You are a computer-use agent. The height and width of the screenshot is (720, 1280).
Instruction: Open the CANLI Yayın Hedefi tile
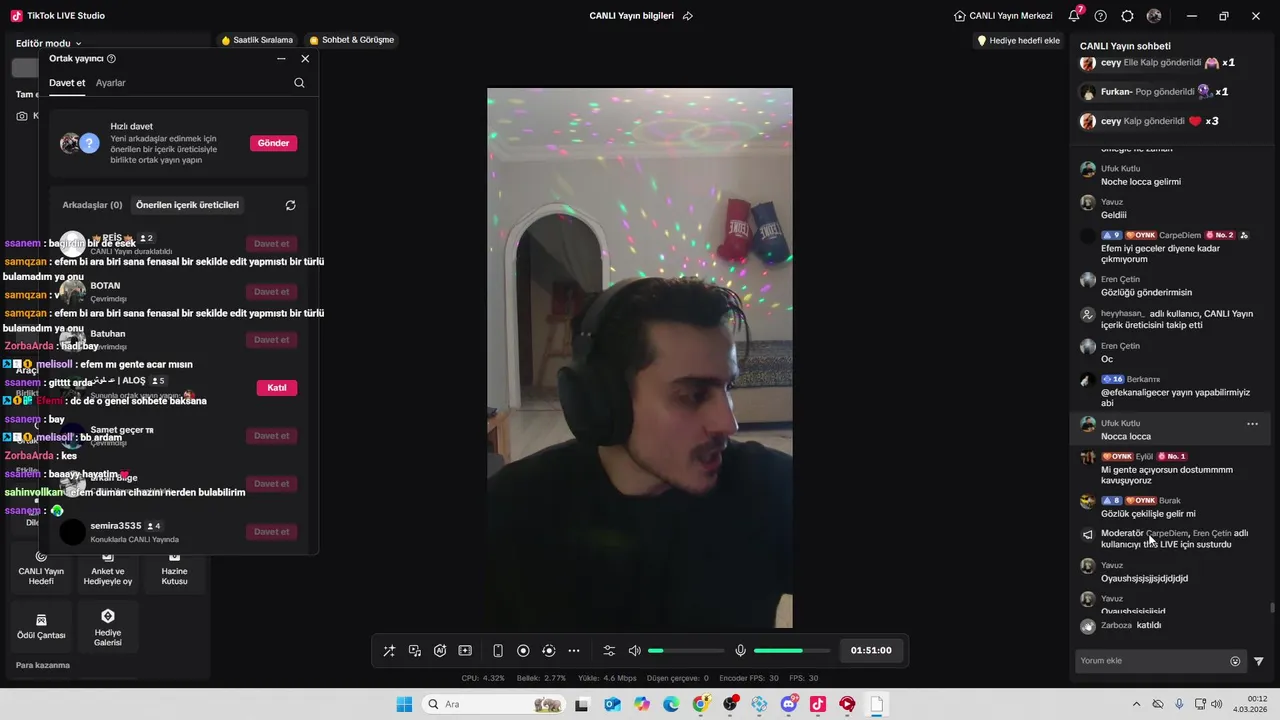coord(41,567)
